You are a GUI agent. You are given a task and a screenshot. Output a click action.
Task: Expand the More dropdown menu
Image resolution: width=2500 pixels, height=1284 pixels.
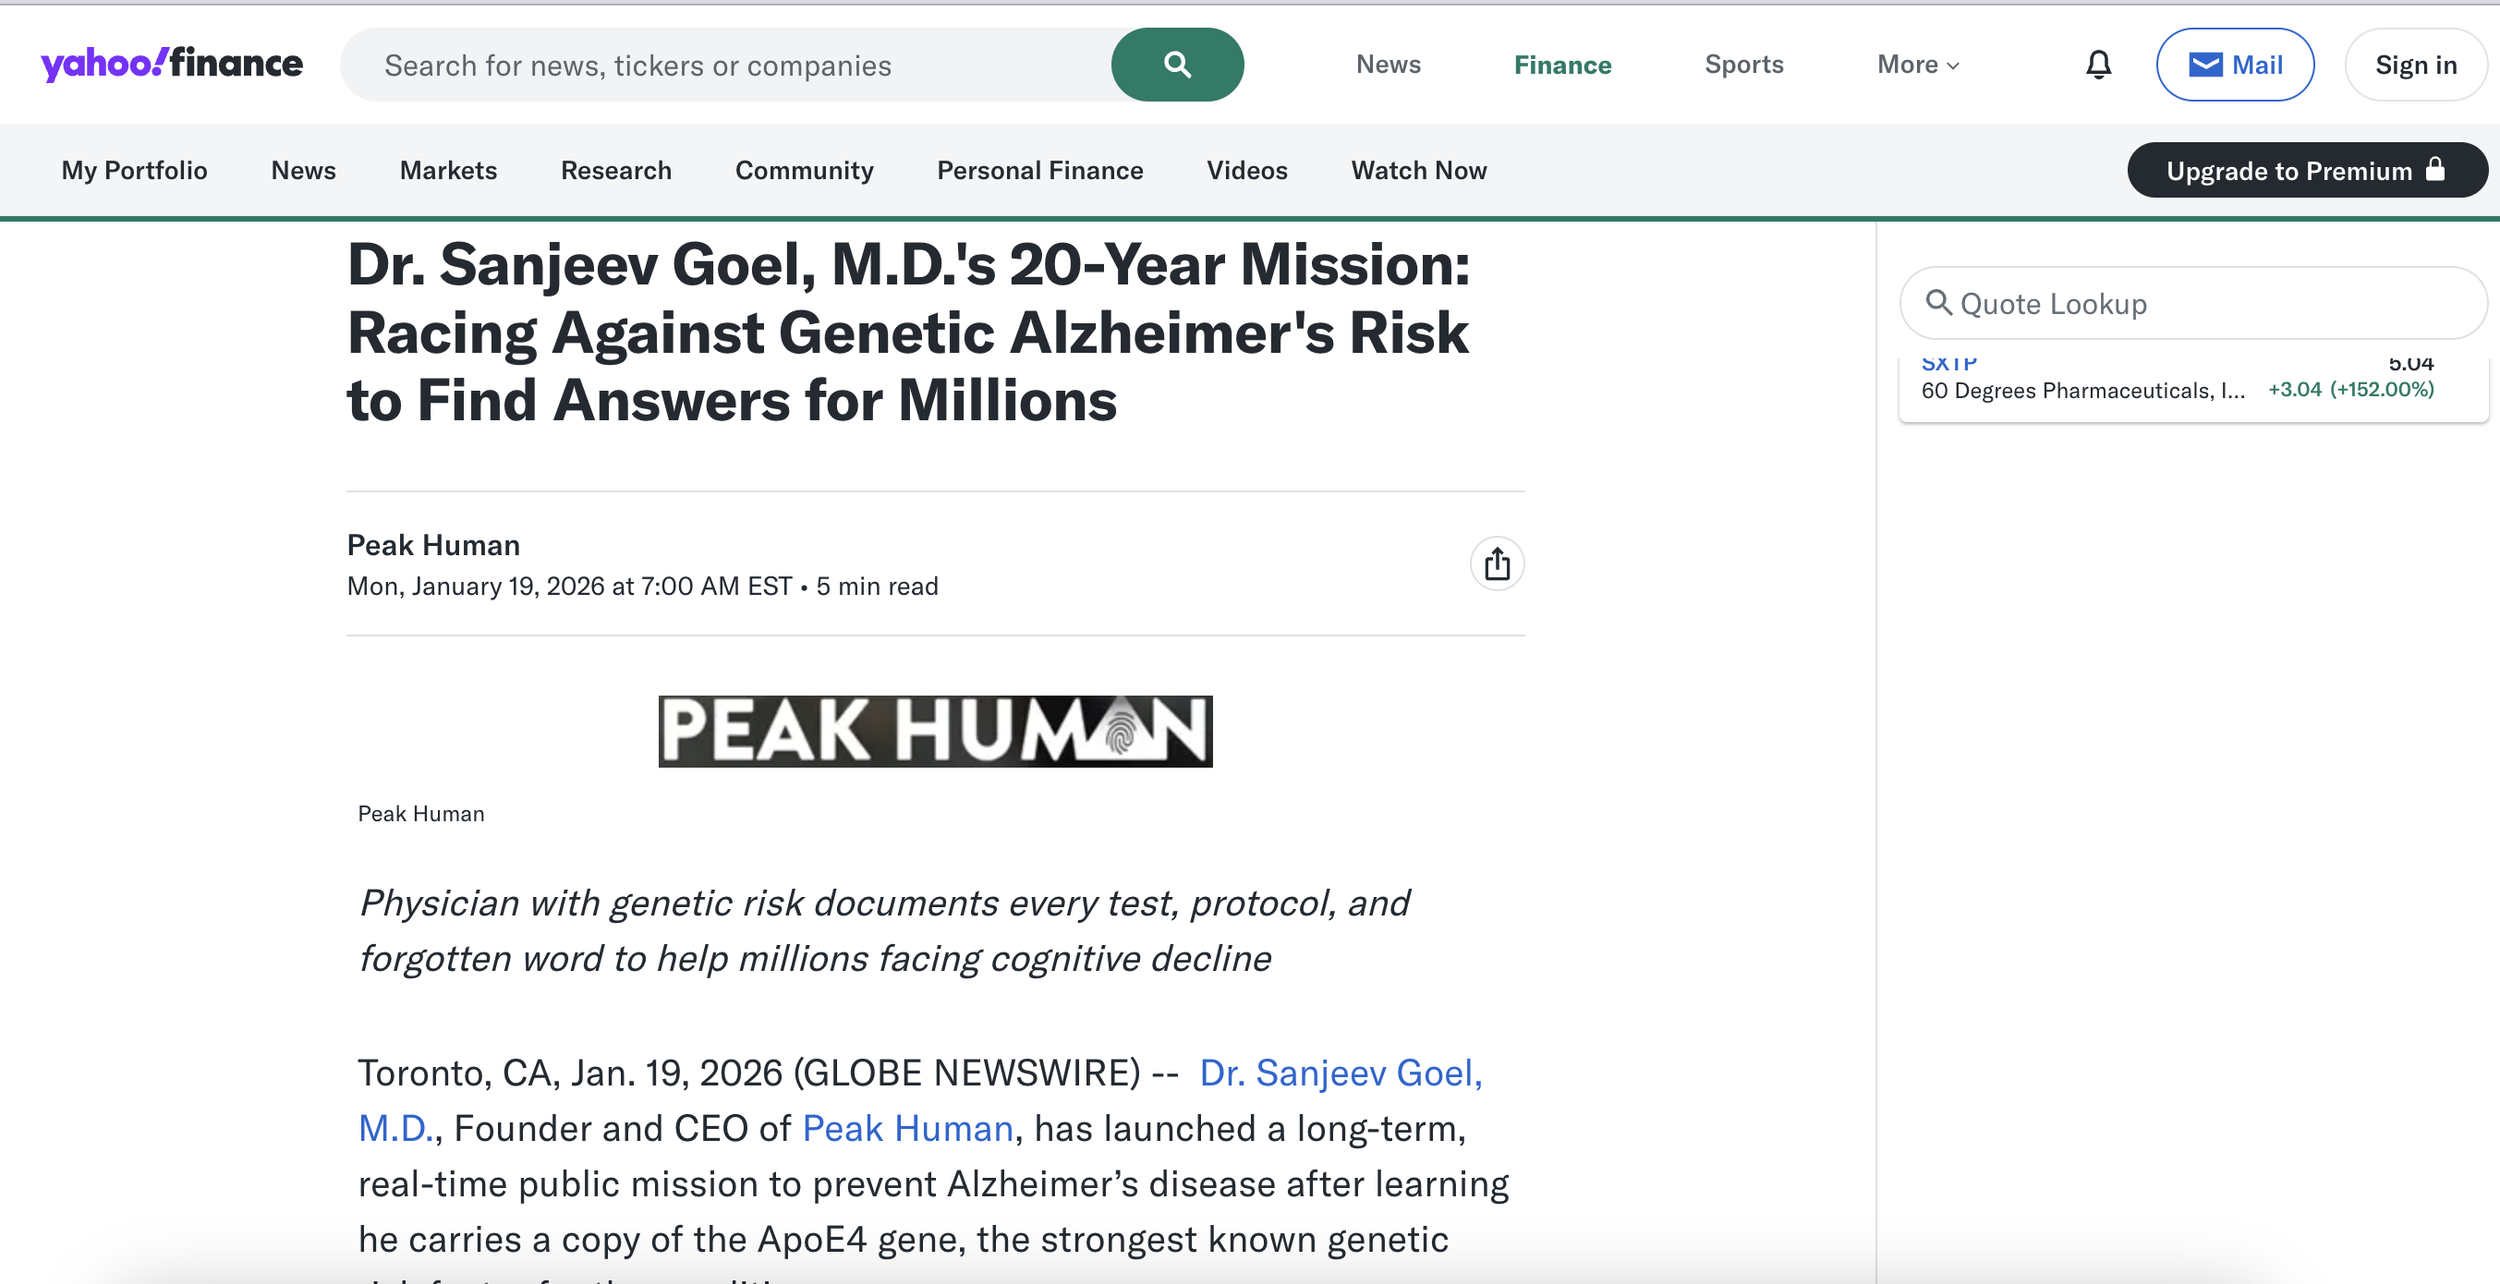[x=1917, y=65]
